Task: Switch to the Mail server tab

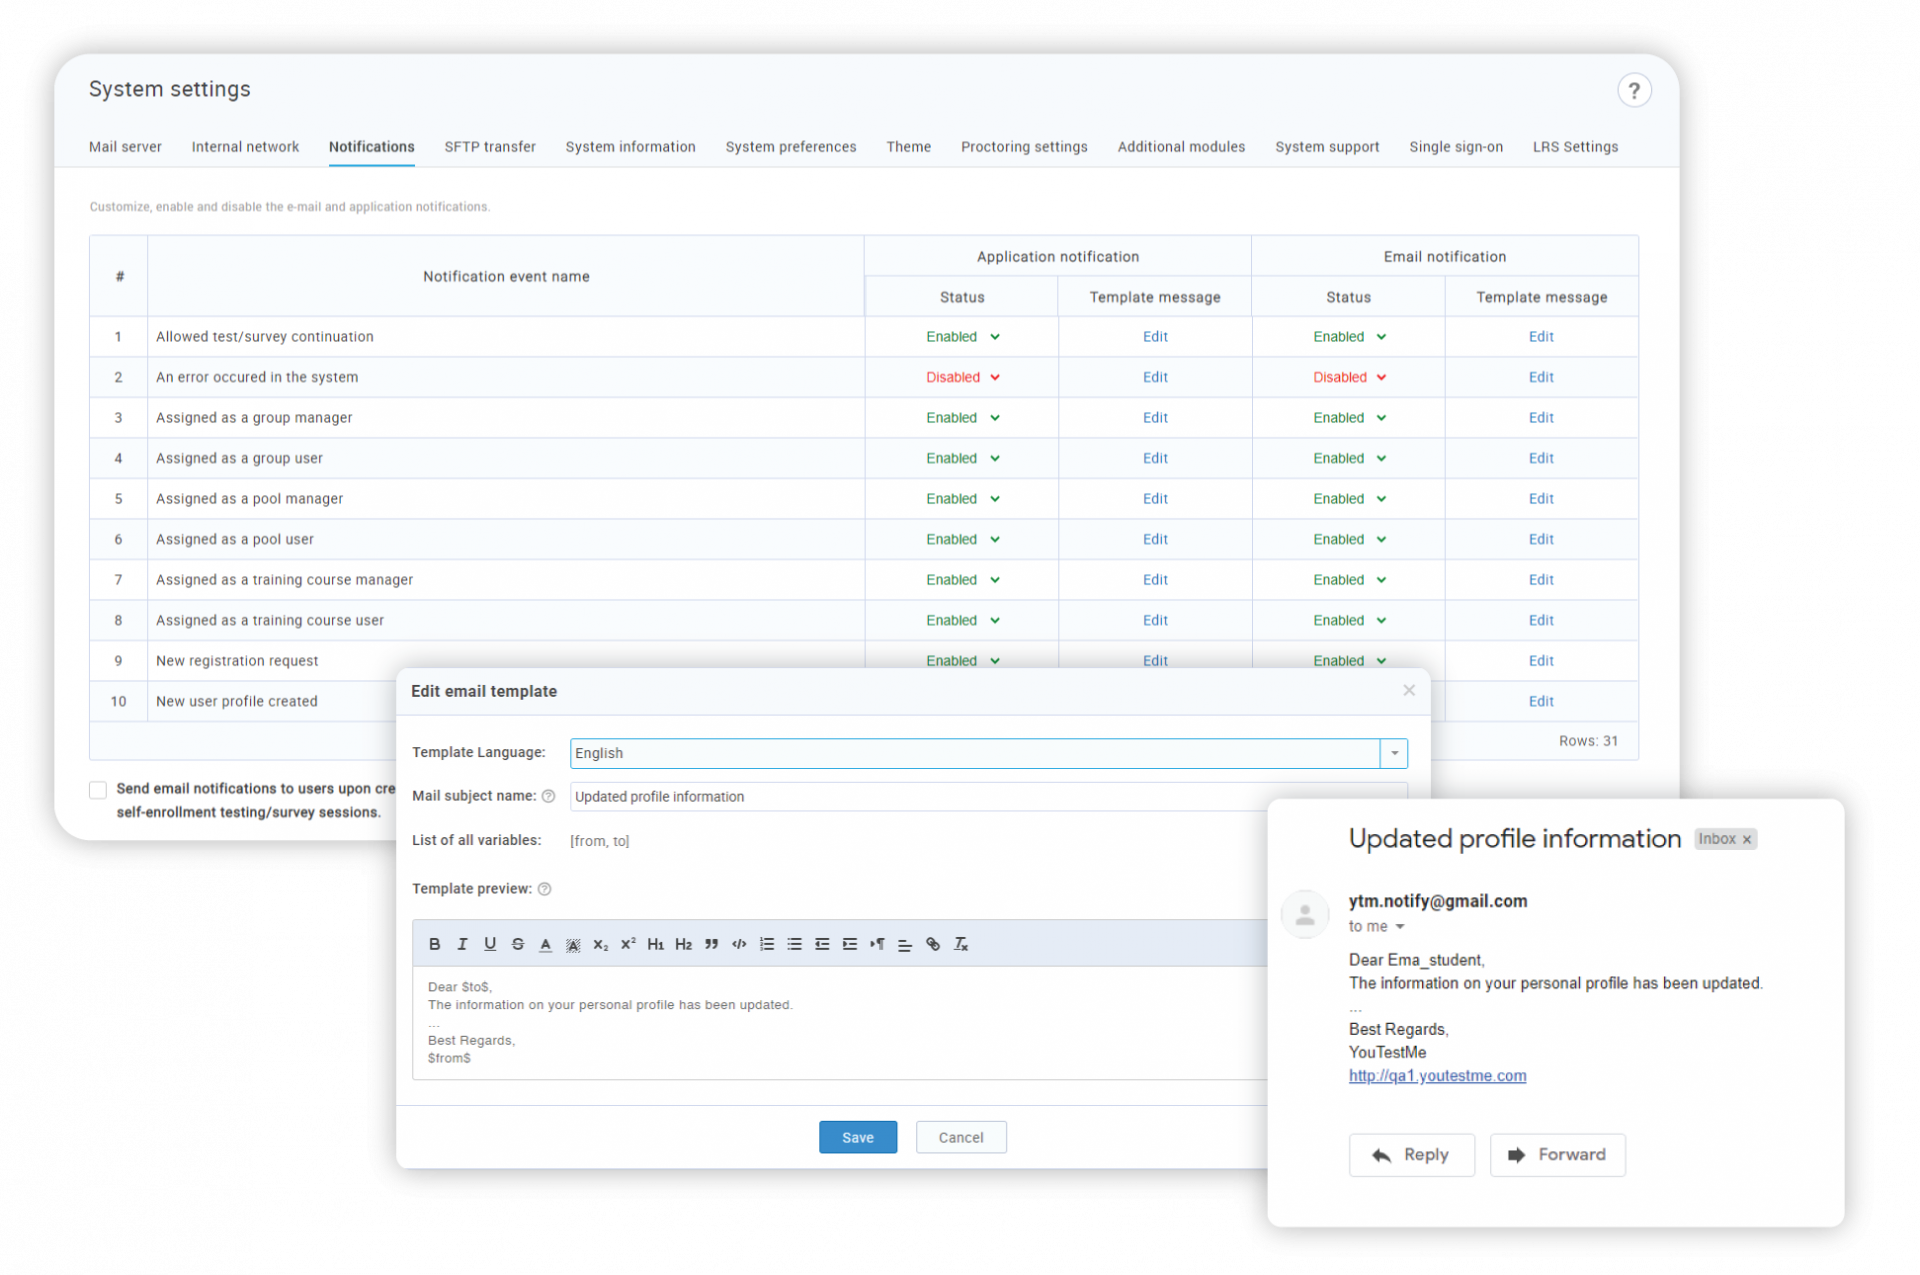Action: point(125,147)
